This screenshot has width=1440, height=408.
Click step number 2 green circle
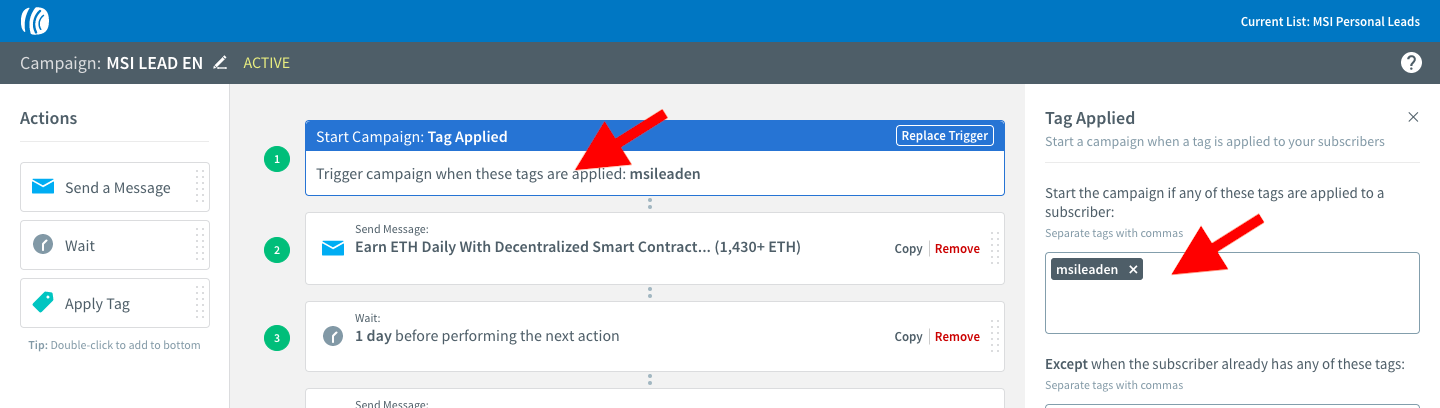[278, 250]
